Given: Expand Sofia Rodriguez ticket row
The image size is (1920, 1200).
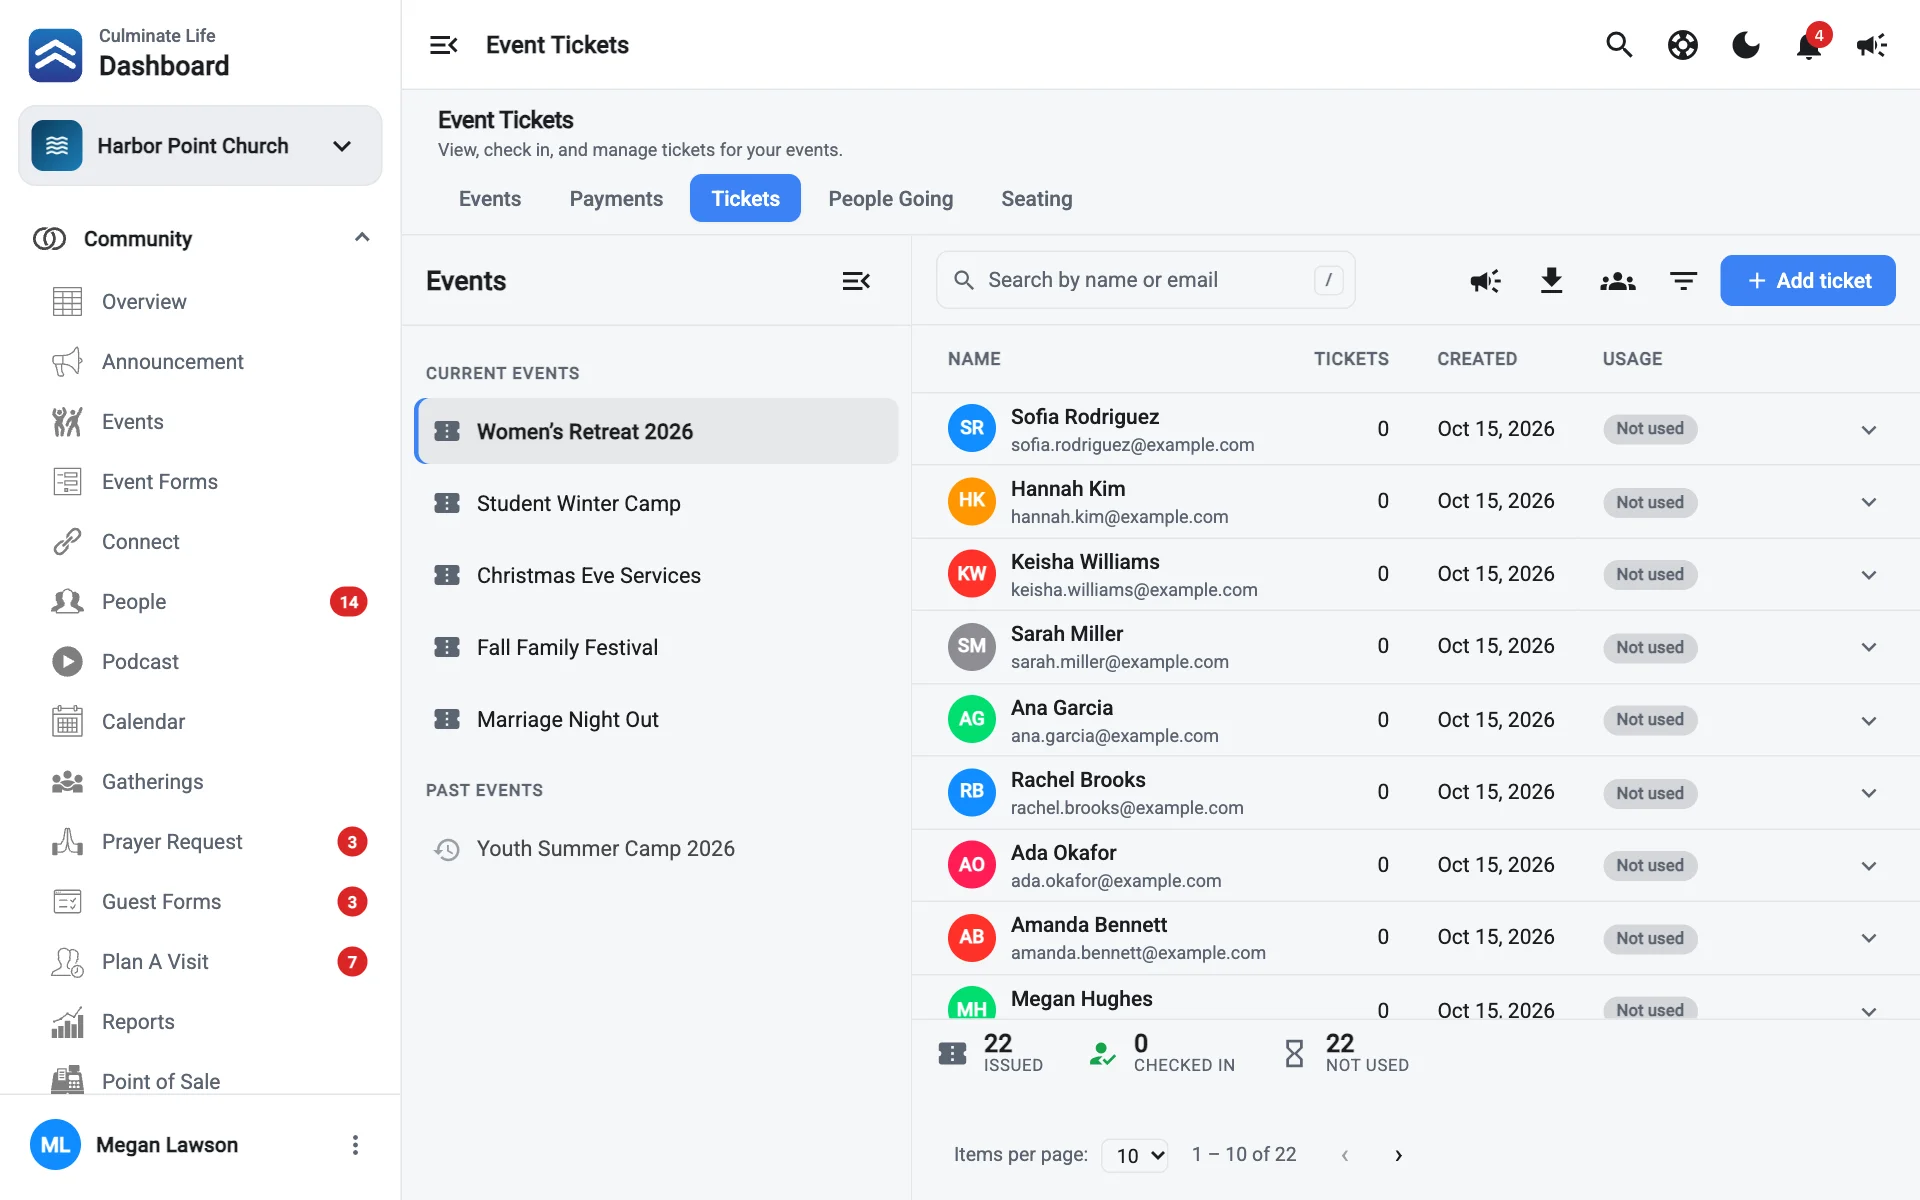Looking at the screenshot, I should pyautogui.click(x=1868, y=430).
